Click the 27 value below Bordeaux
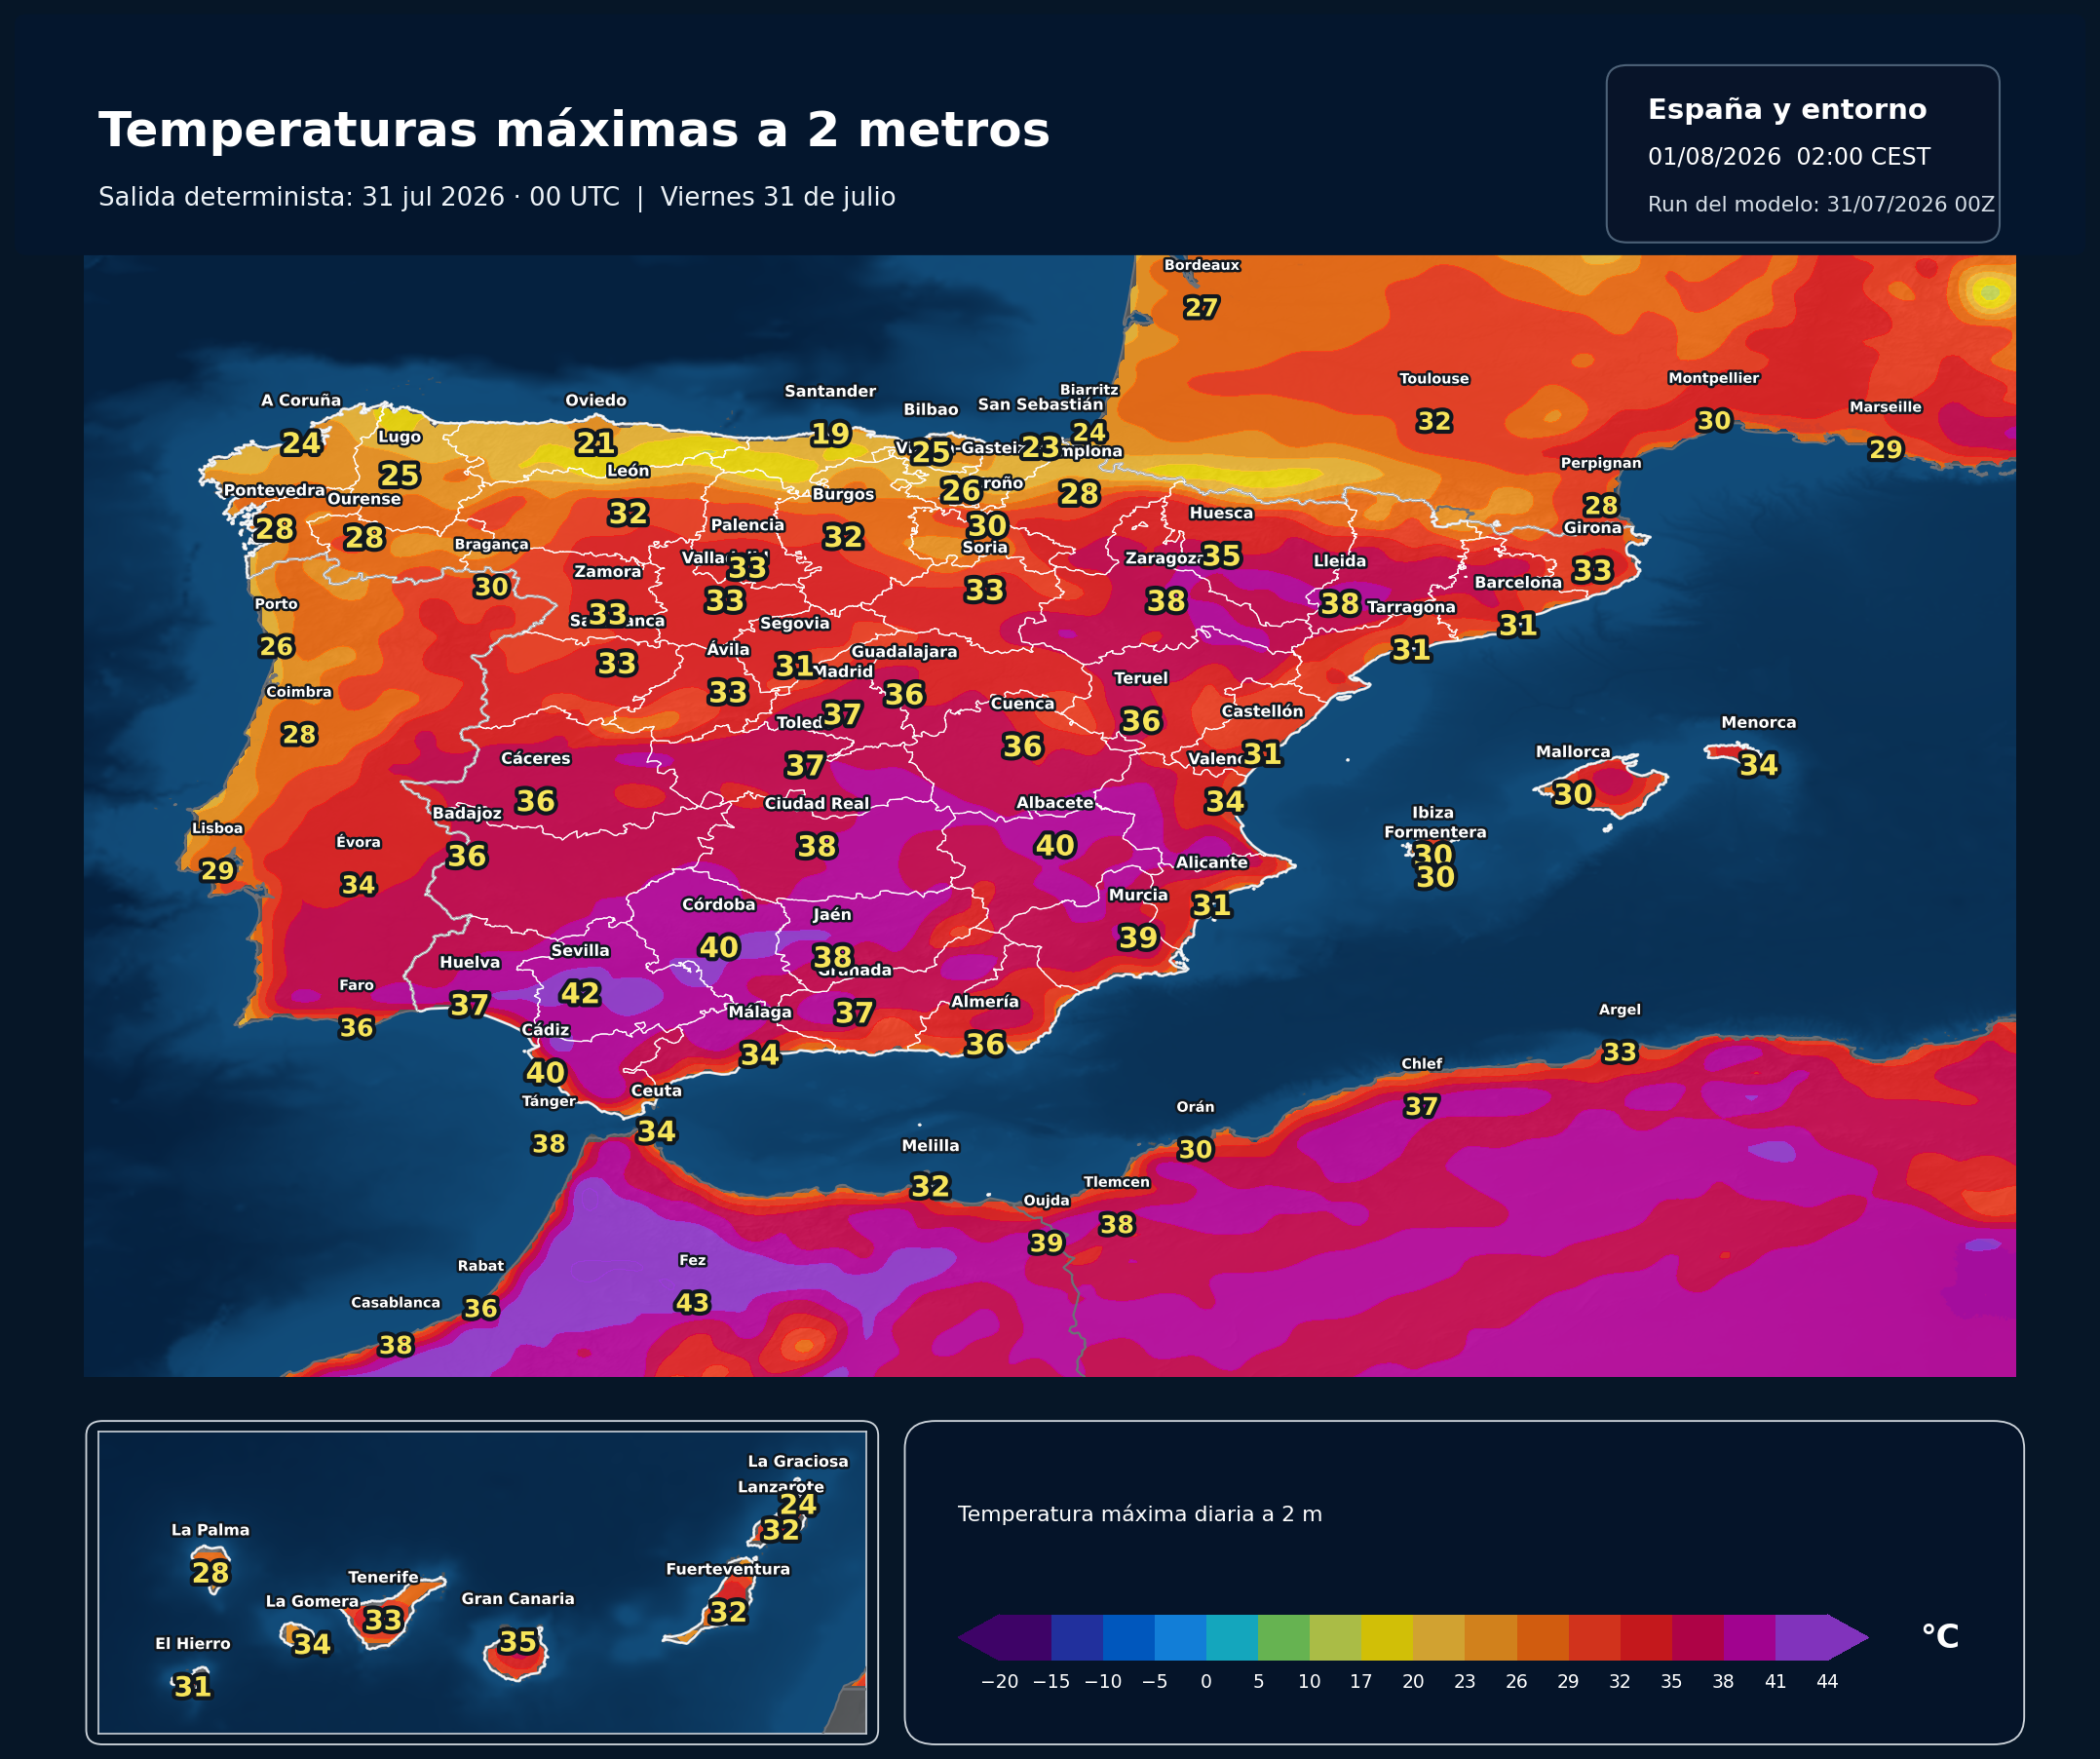 (1201, 307)
